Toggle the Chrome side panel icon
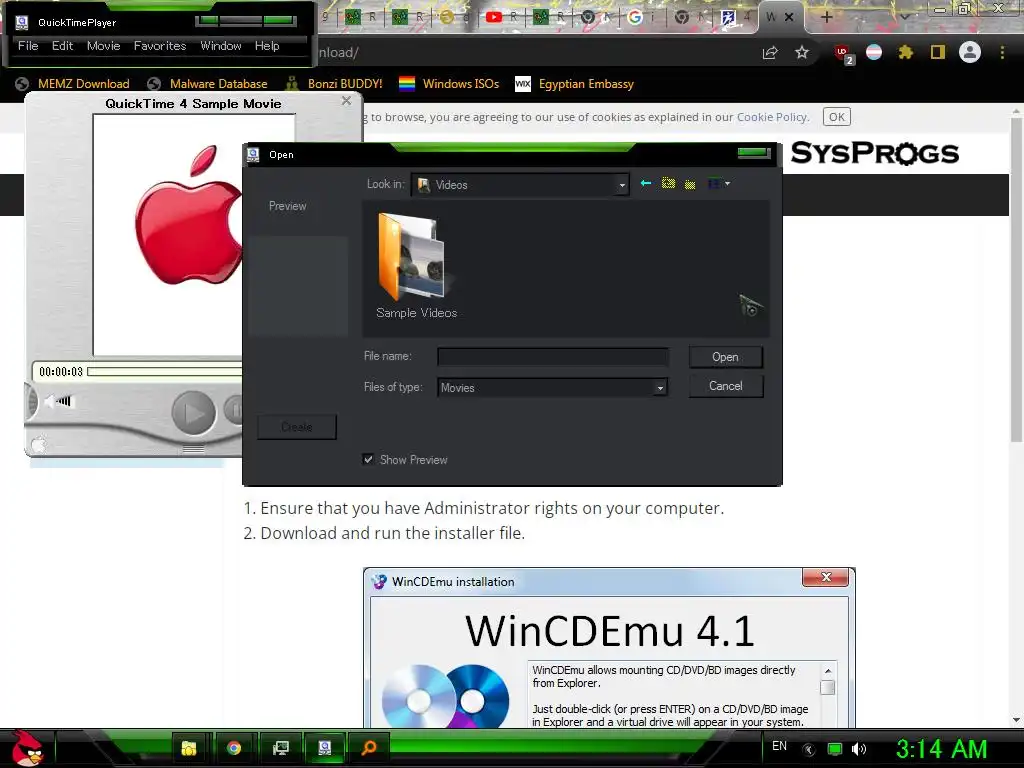This screenshot has height=768, width=1024. click(x=938, y=52)
